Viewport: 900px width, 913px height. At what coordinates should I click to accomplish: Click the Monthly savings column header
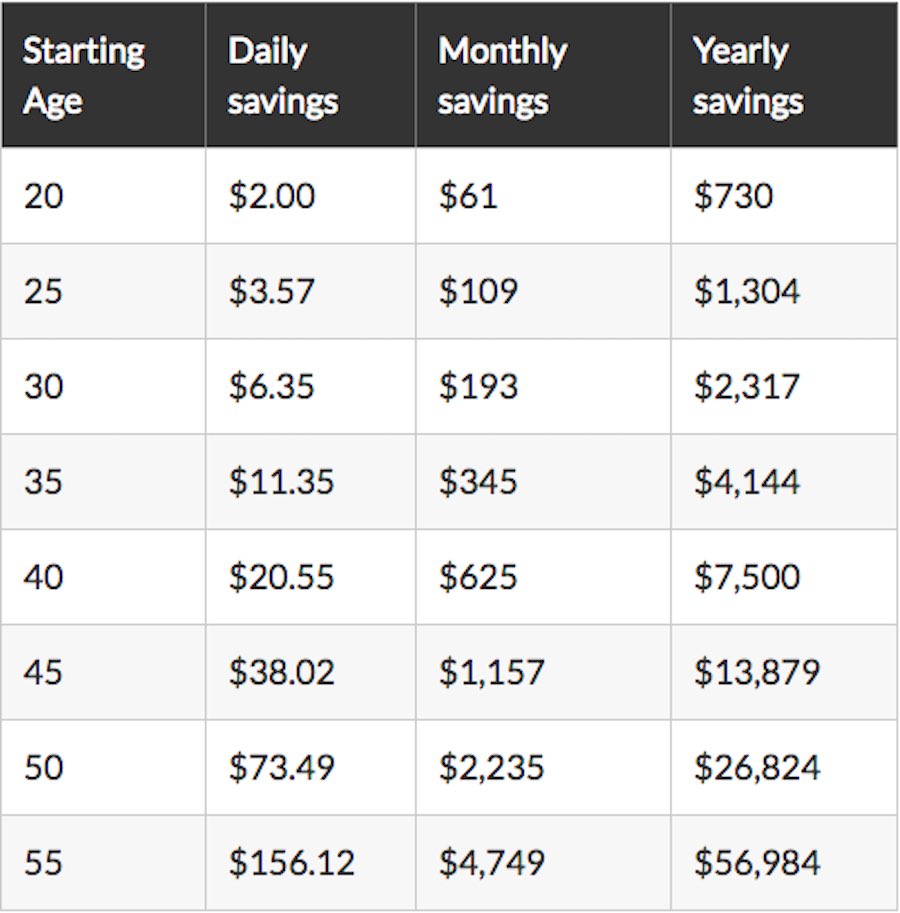point(503,76)
